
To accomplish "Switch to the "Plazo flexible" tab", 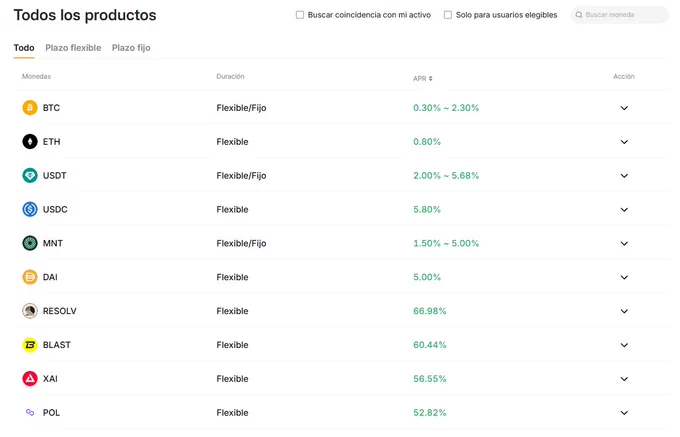I will point(73,48).
